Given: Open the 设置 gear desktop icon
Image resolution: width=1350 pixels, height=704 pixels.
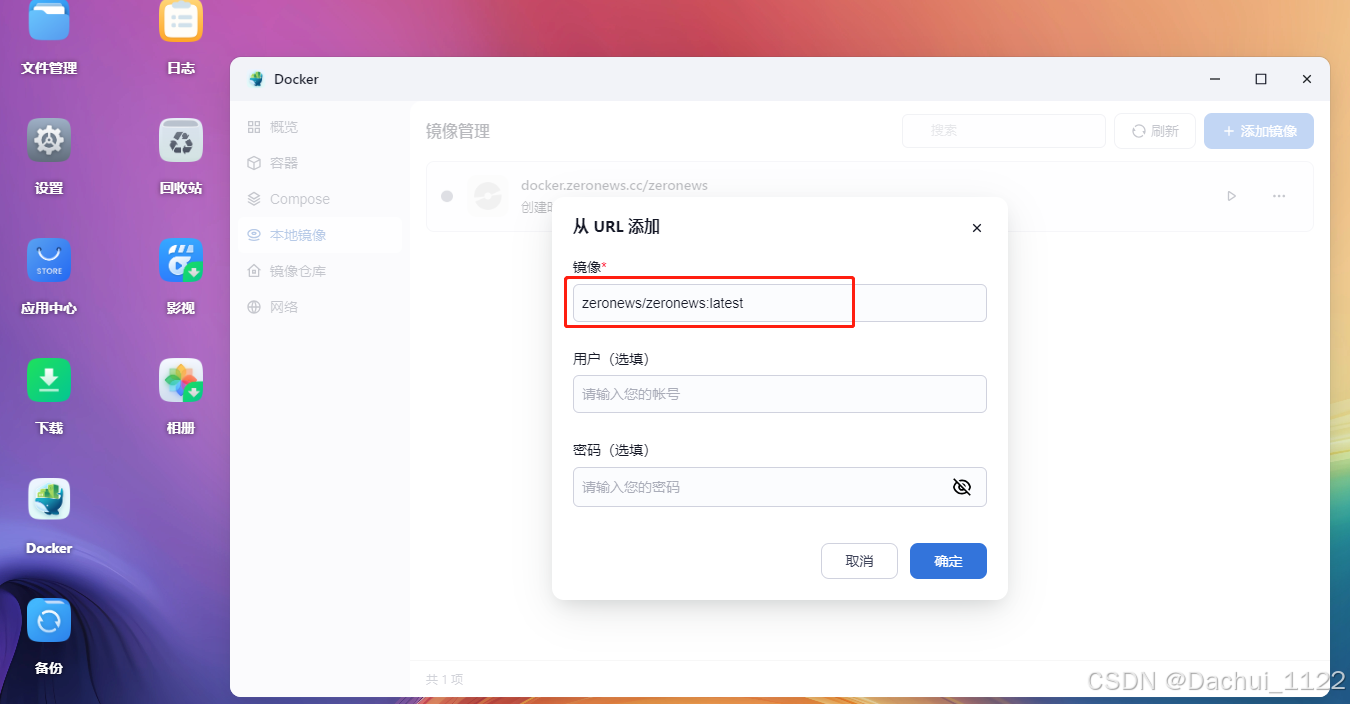Looking at the screenshot, I should (x=49, y=140).
